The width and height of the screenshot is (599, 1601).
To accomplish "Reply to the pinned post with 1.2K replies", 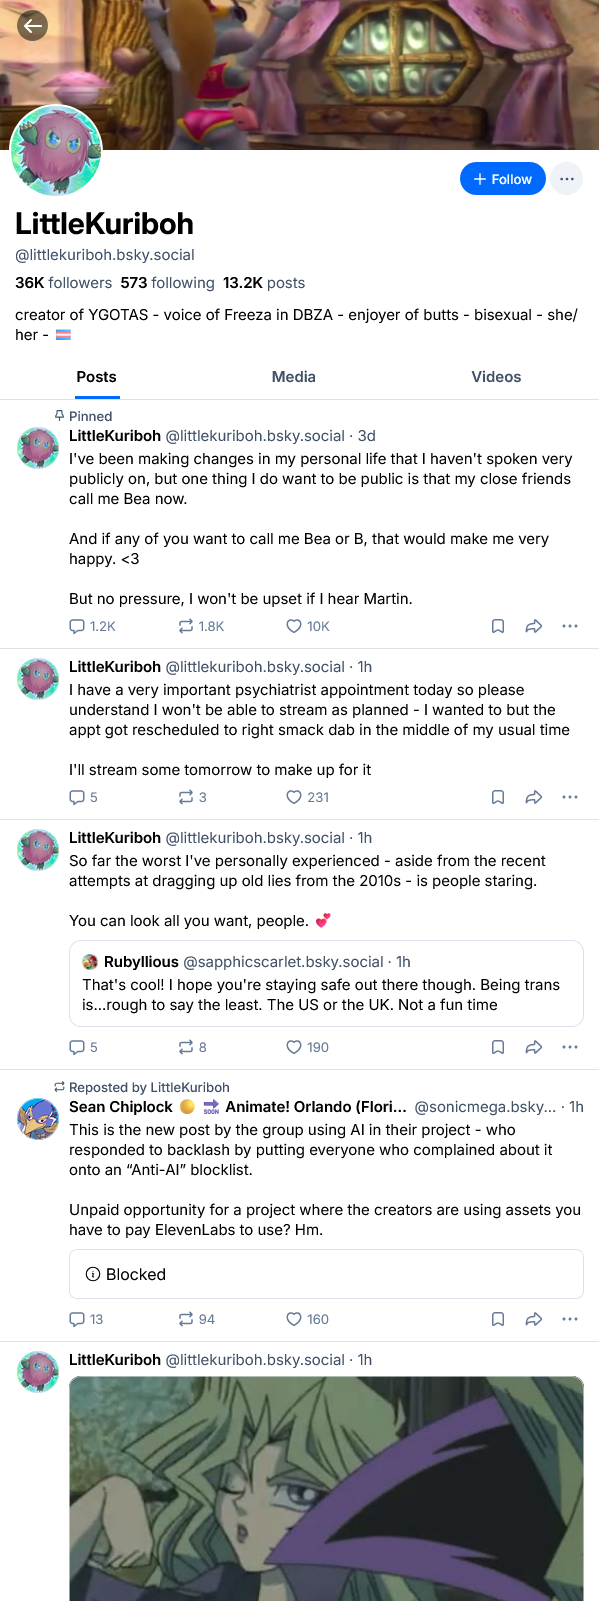I will click(92, 626).
